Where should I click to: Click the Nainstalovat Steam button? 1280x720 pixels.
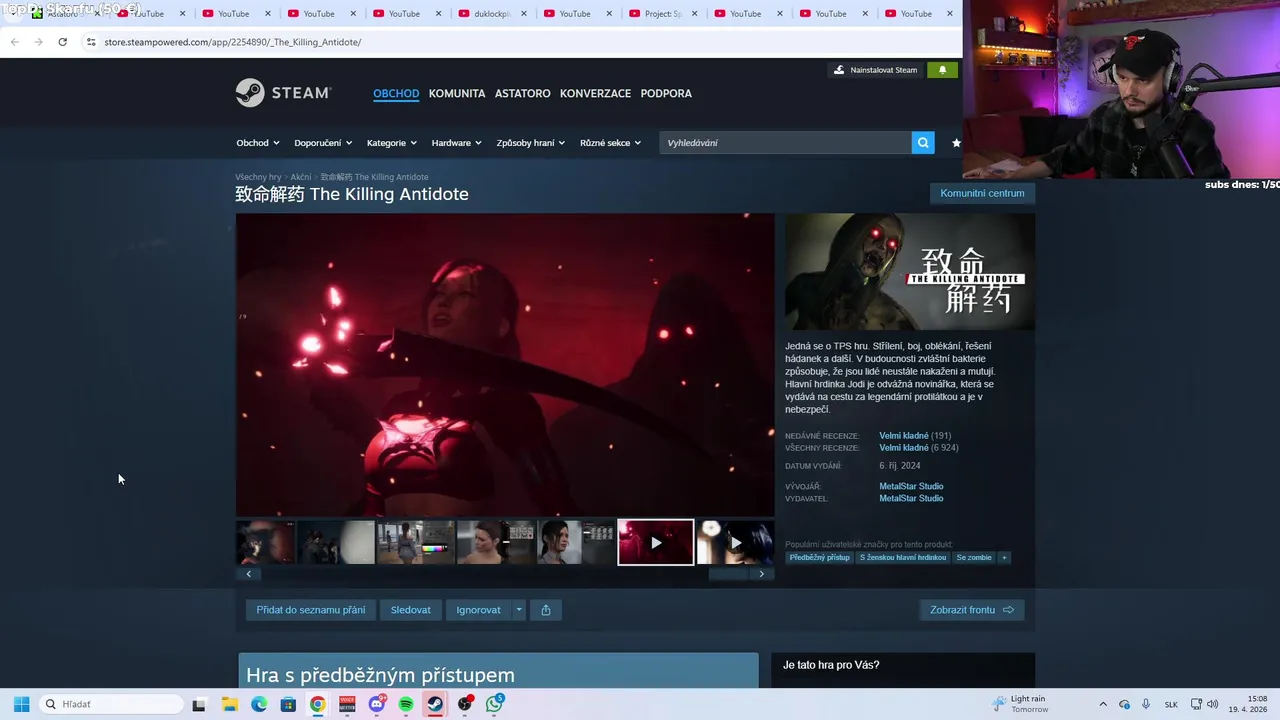click(875, 70)
